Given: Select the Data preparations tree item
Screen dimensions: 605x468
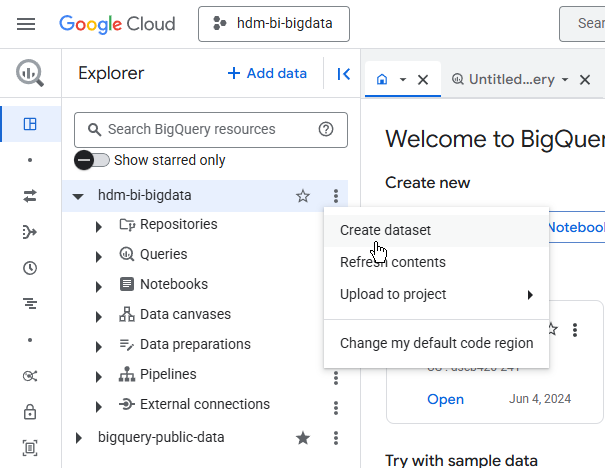Looking at the screenshot, I should [x=195, y=344].
